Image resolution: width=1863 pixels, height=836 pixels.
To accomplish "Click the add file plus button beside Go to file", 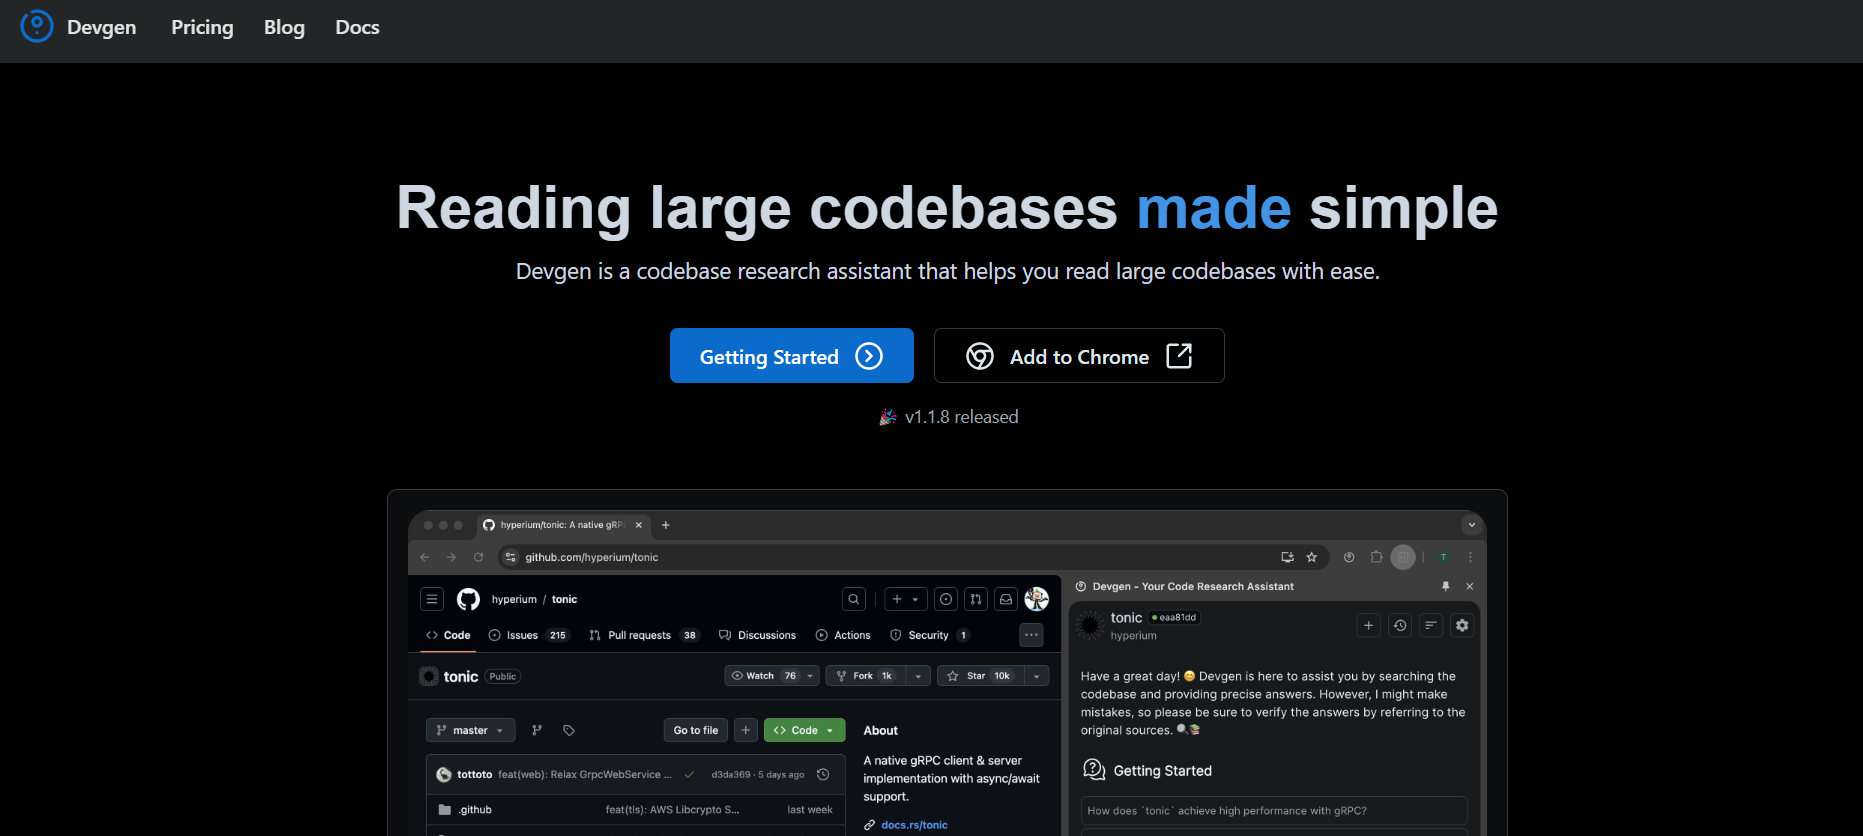I will coord(746,730).
